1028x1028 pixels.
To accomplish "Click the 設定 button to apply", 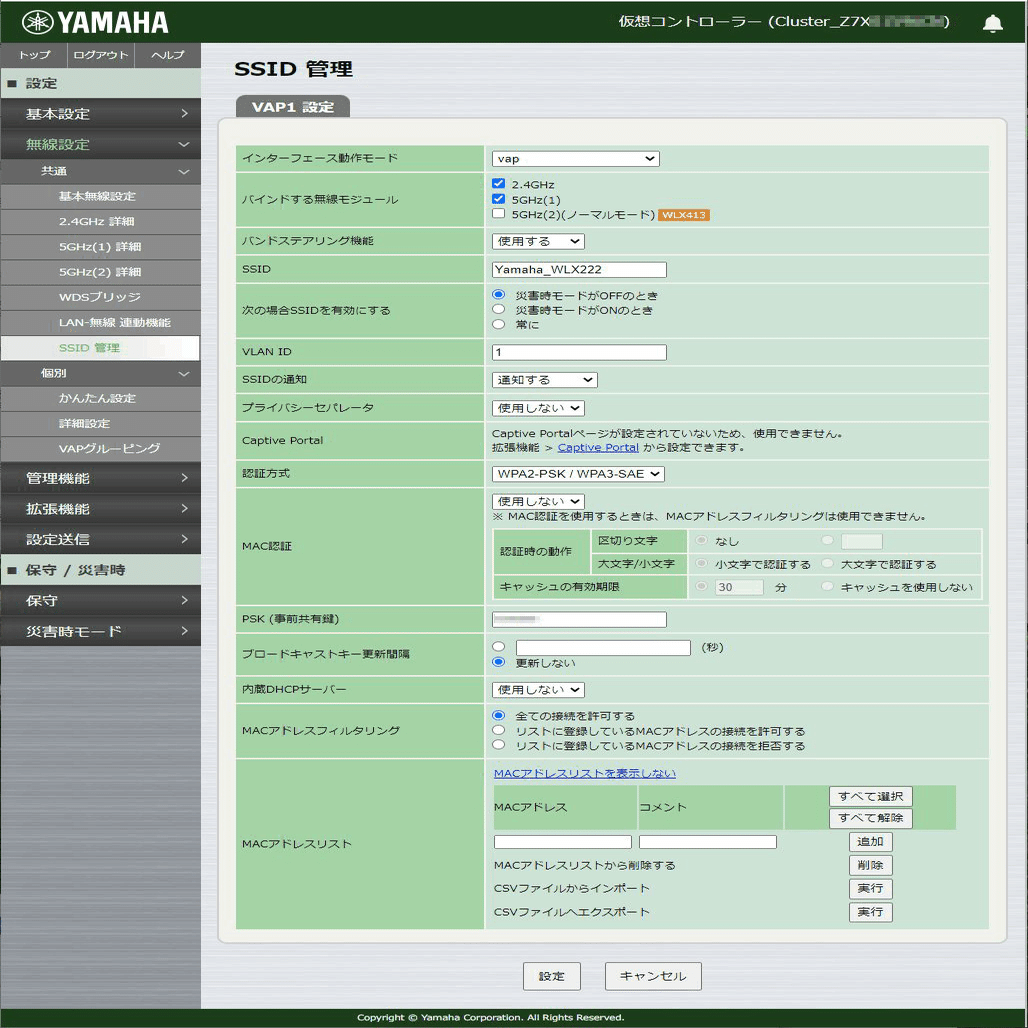I will pyautogui.click(x=551, y=976).
